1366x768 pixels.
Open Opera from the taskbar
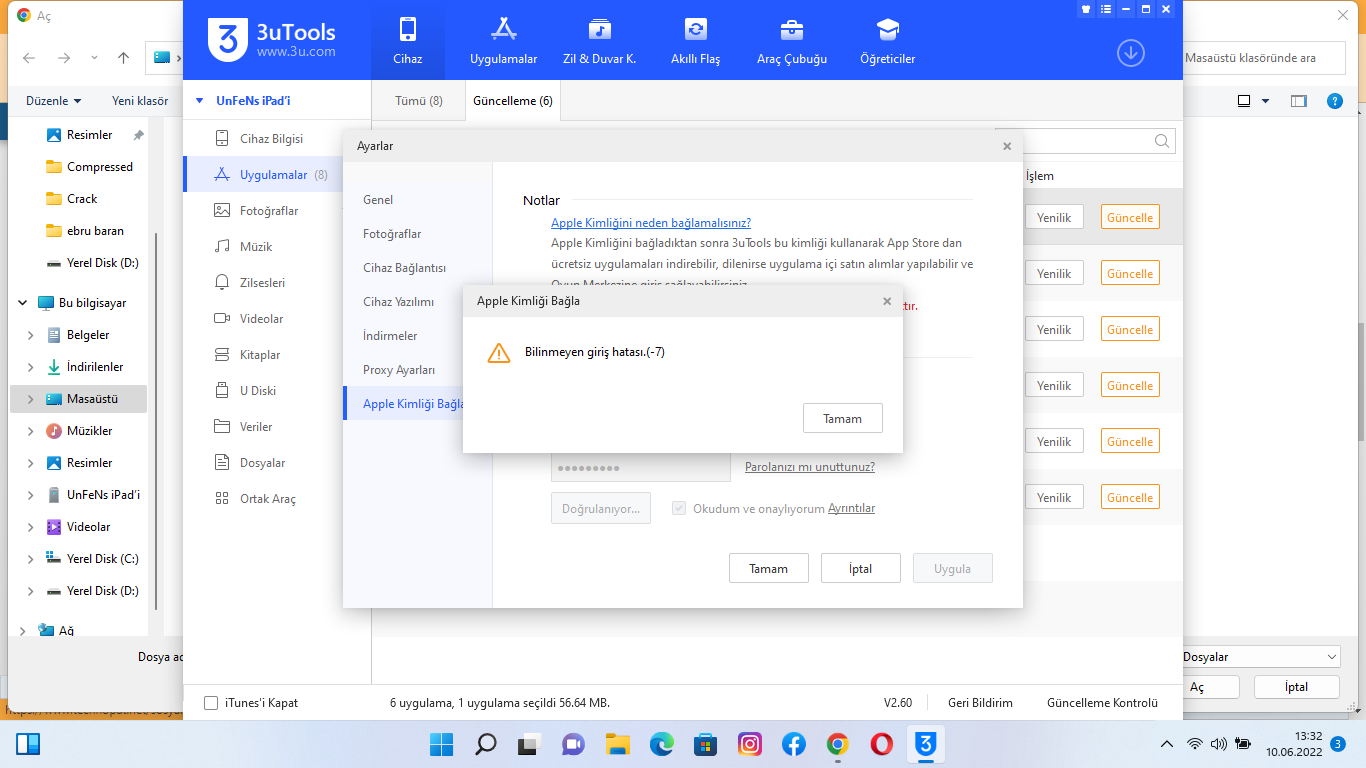click(x=882, y=744)
